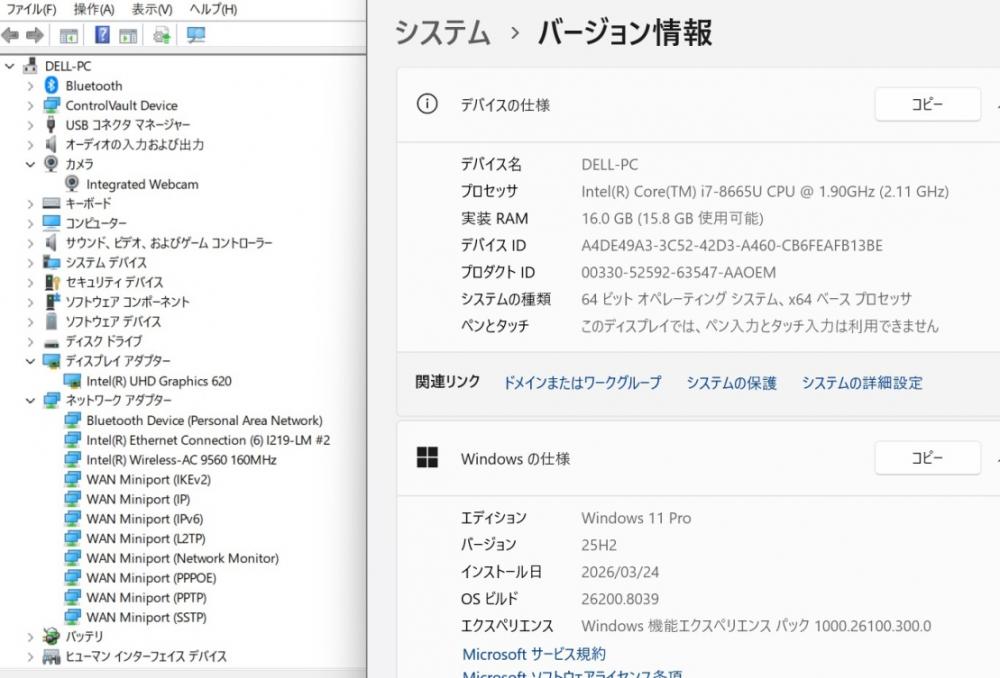Click the Bluetooth category icon
Viewport: 1000px width, 678px height.
(52, 85)
